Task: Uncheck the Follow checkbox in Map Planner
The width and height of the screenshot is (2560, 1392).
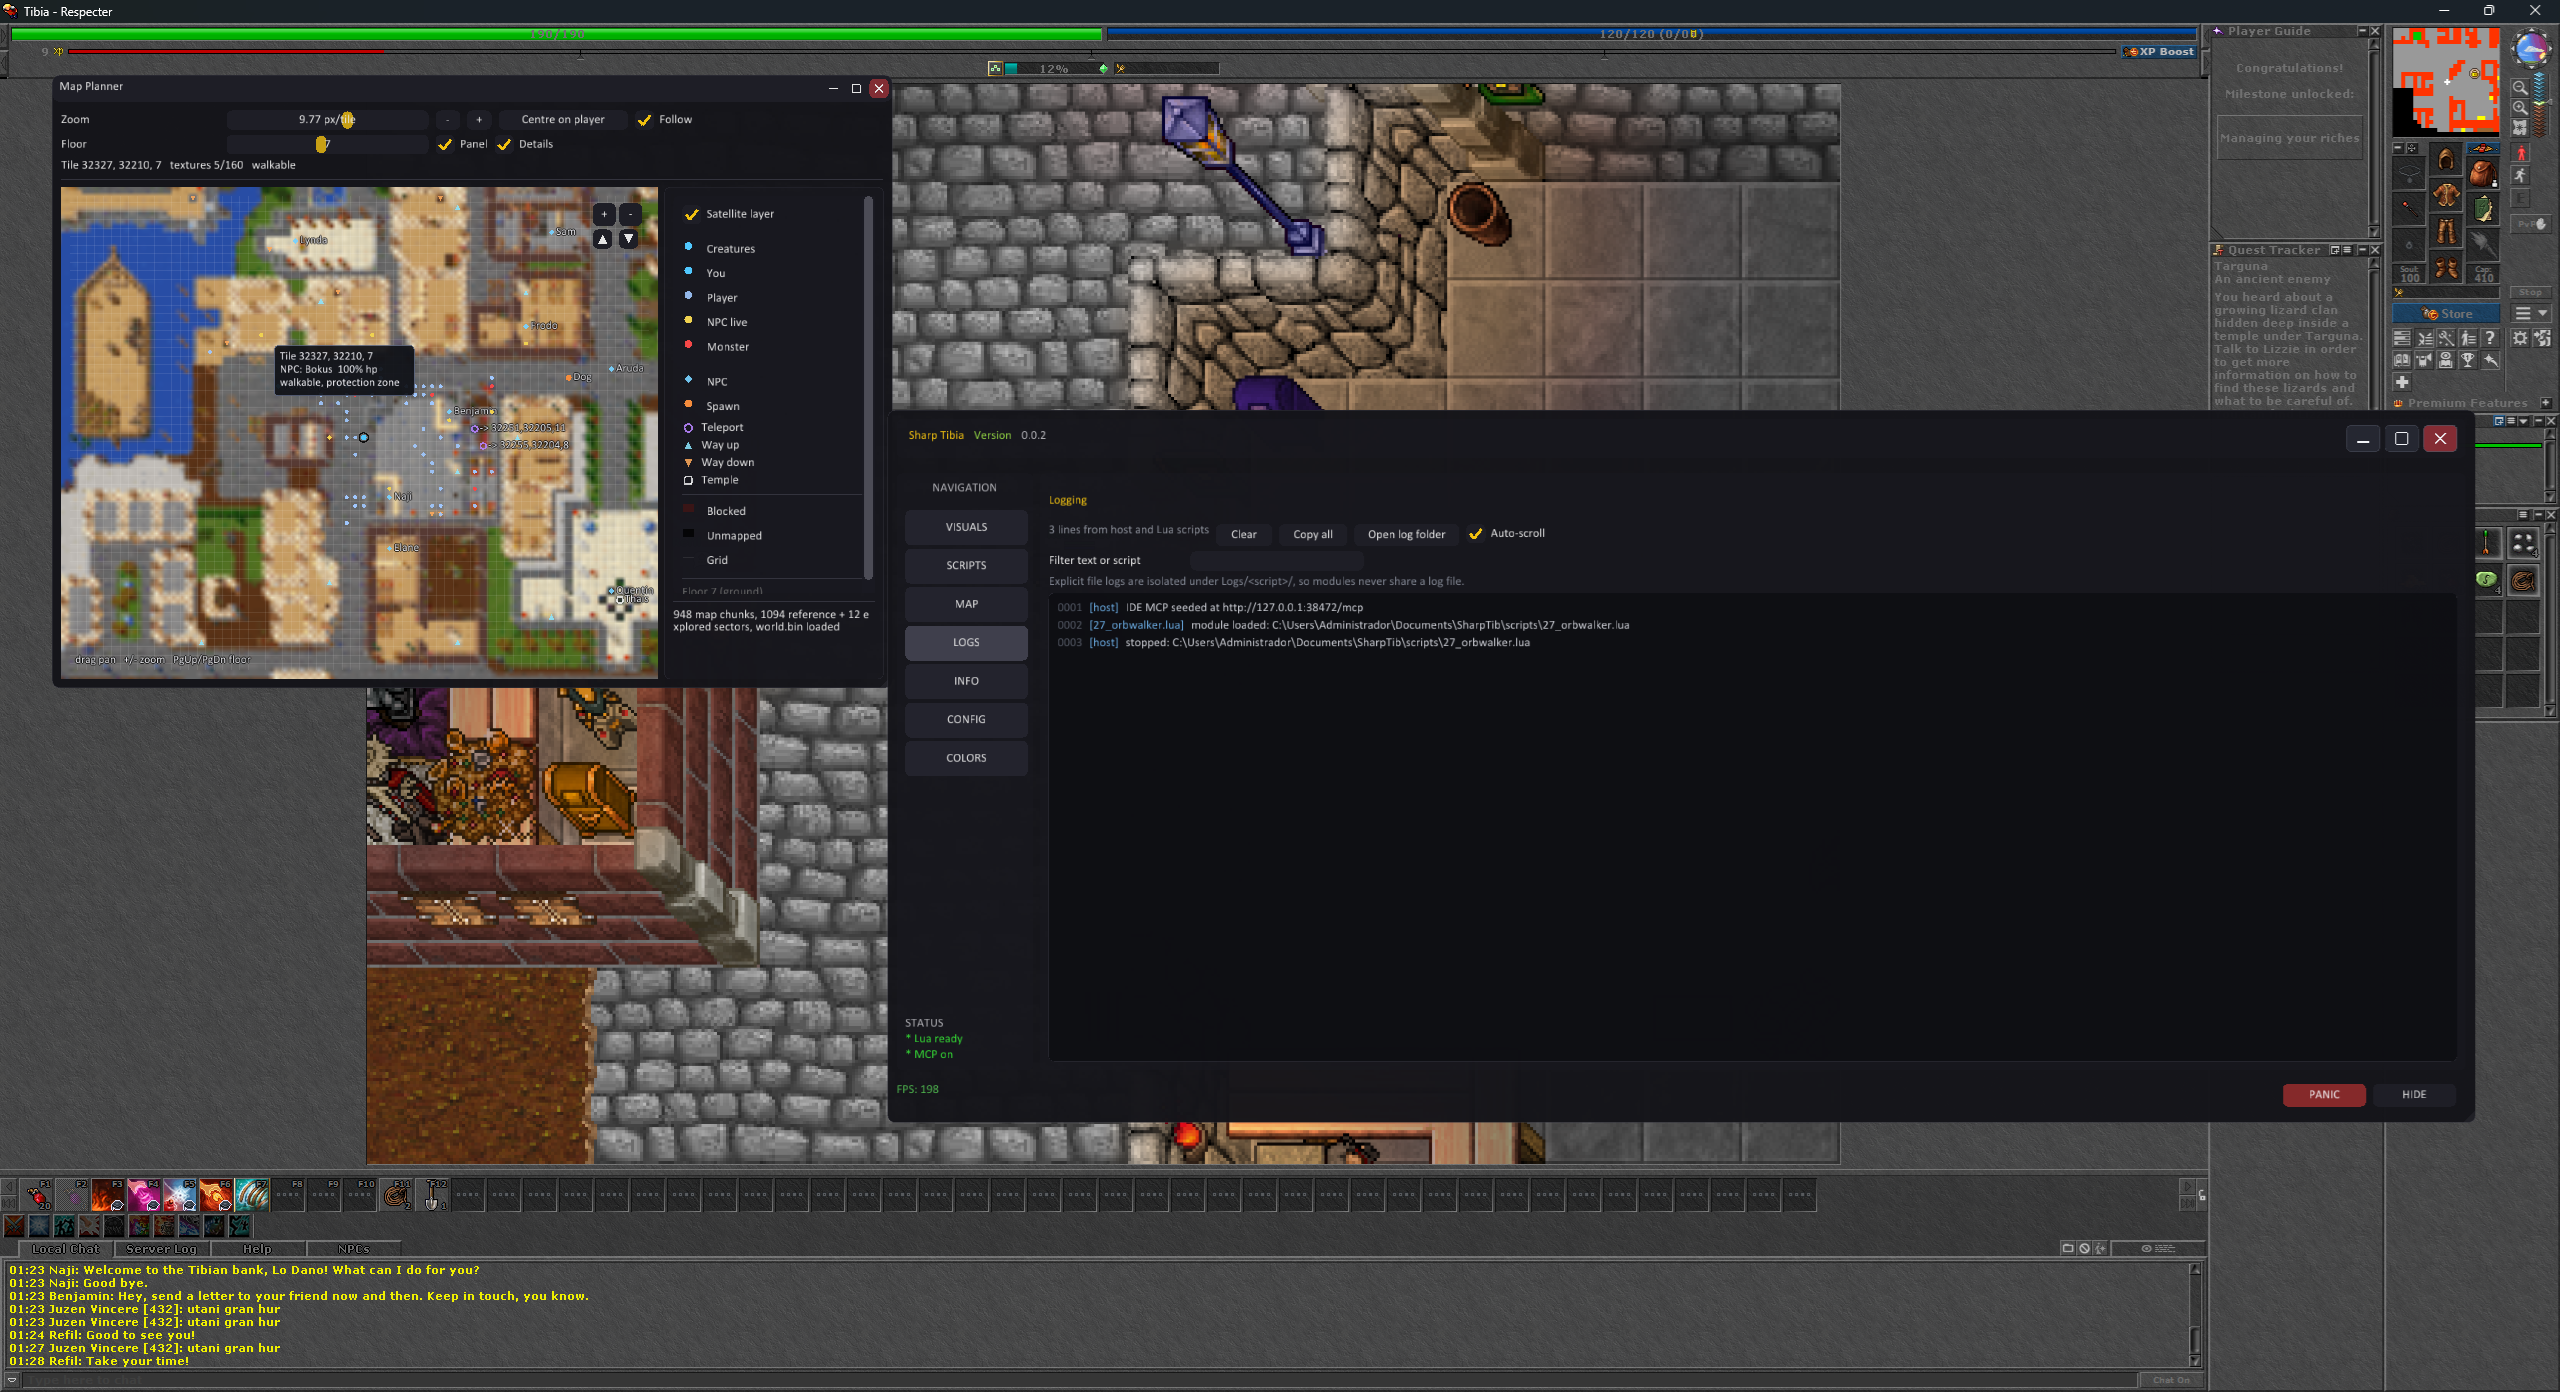Action: (x=645, y=120)
